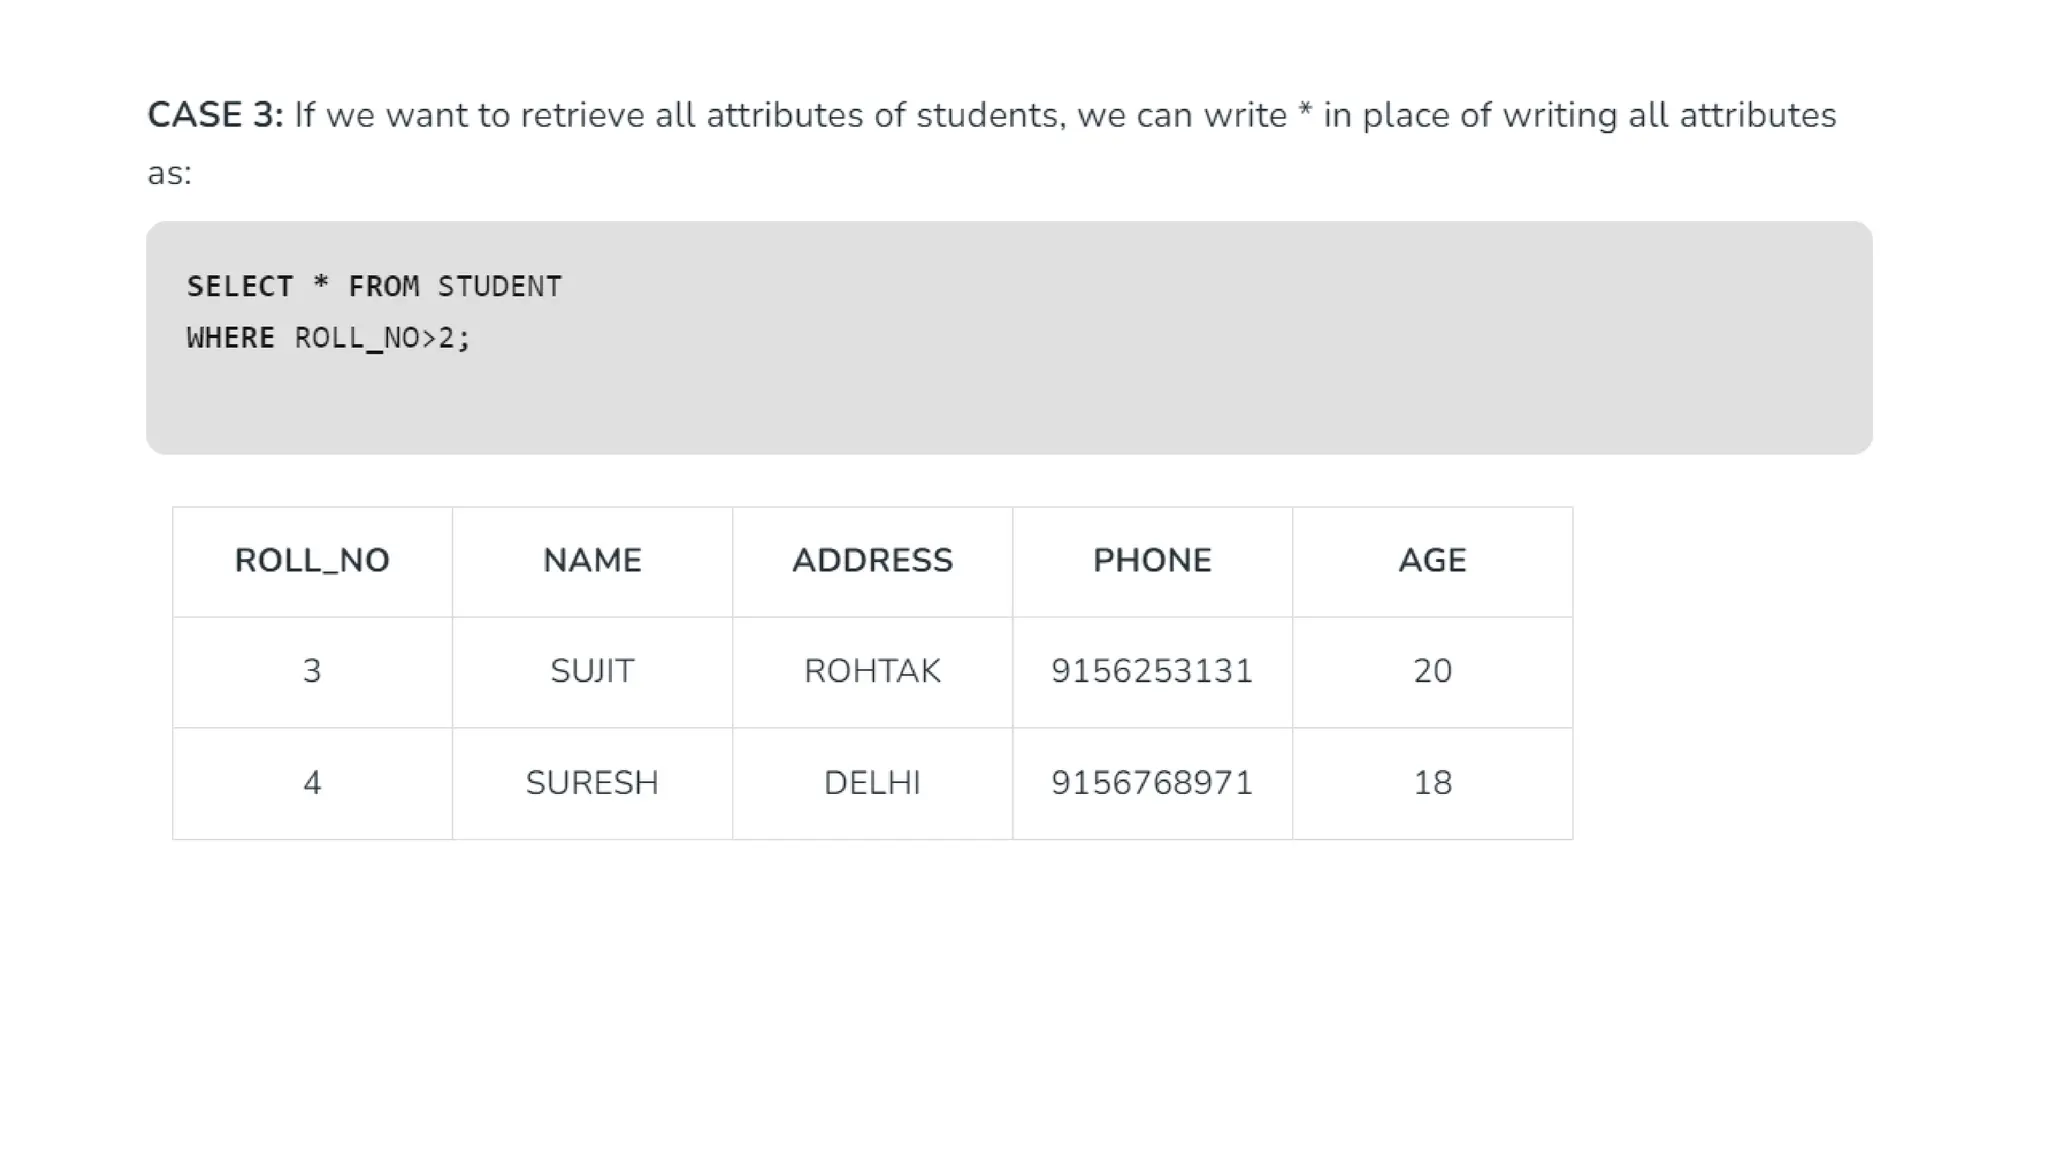Click the PHONE column header
2048x1152 pixels.
click(1152, 561)
